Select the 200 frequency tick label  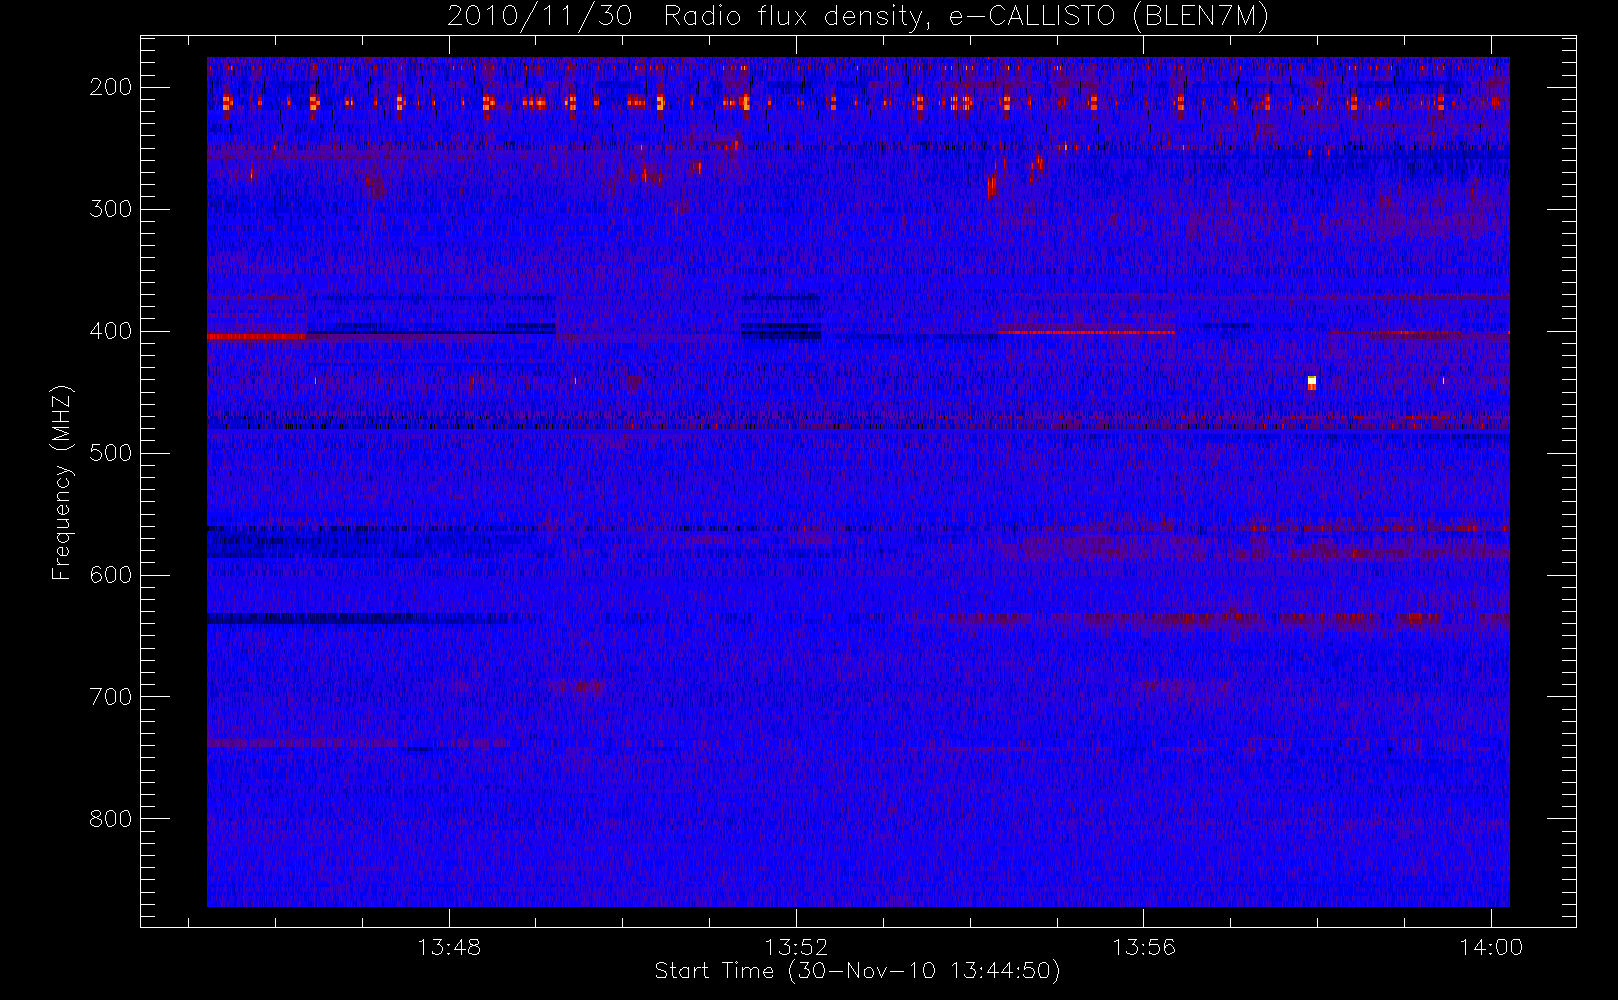tap(111, 87)
